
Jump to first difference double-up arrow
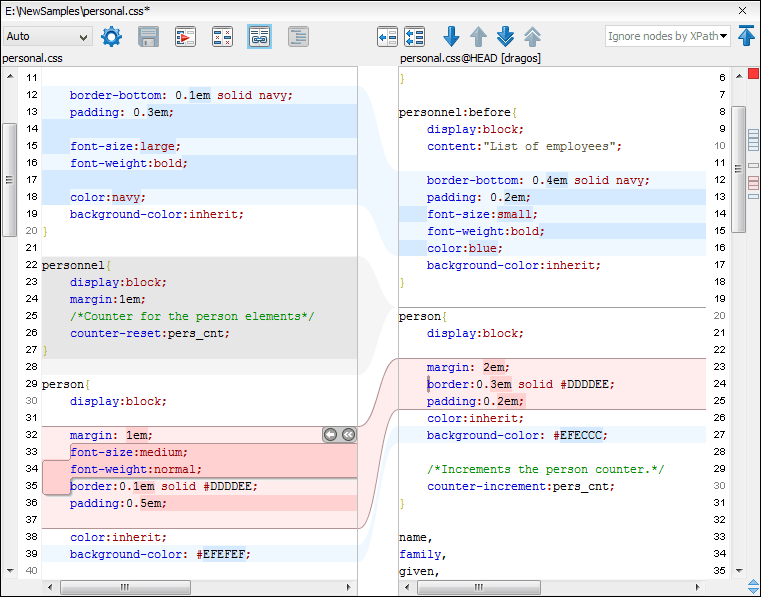[532, 37]
